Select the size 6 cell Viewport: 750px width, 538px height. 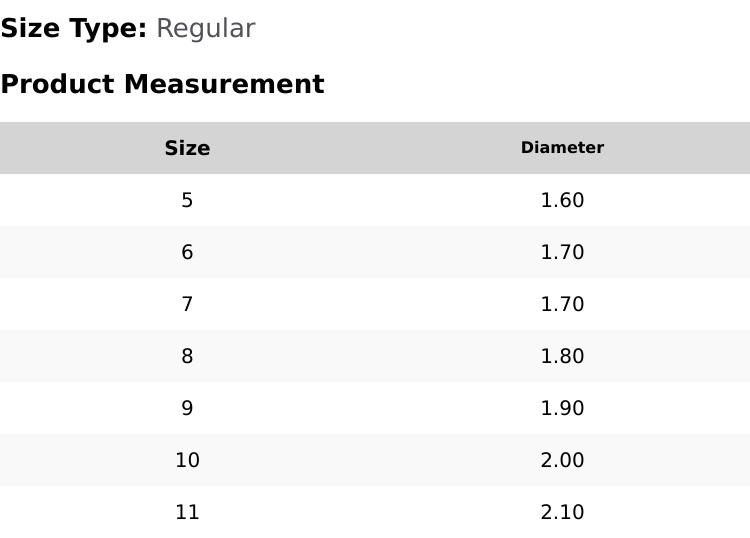[187, 252]
